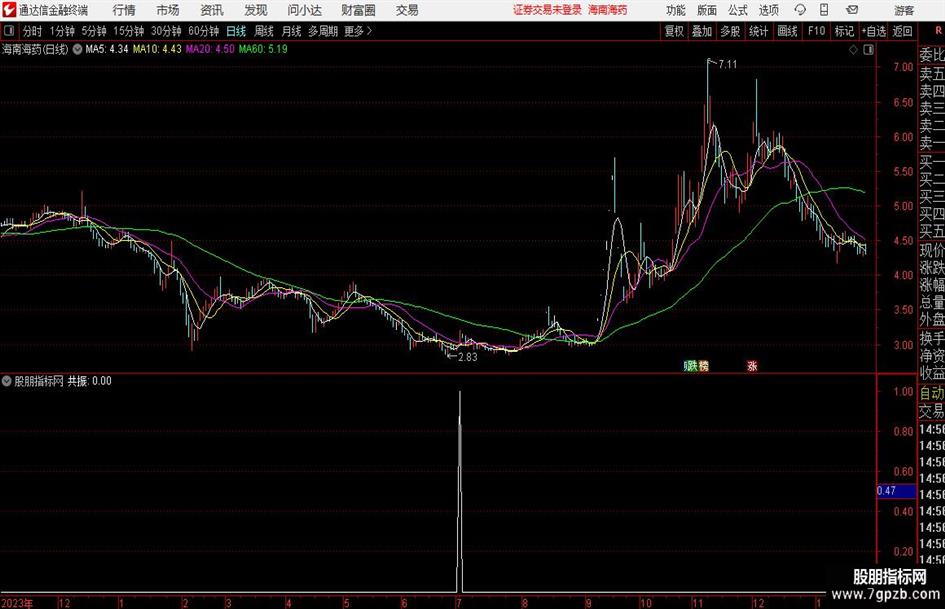945x609 pixels.
Task: Switch to 60分钟 period
Action: point(204,31)
